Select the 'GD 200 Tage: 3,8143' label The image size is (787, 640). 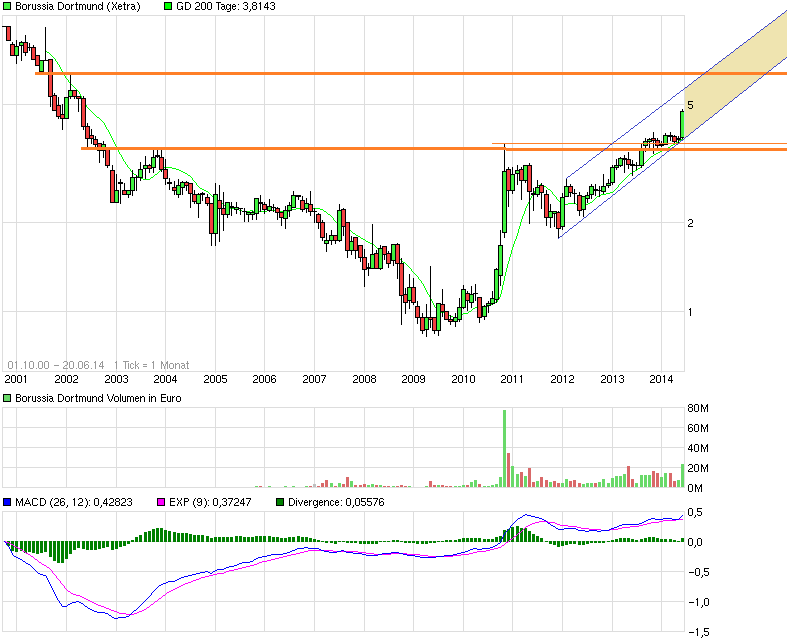point(226,7)
